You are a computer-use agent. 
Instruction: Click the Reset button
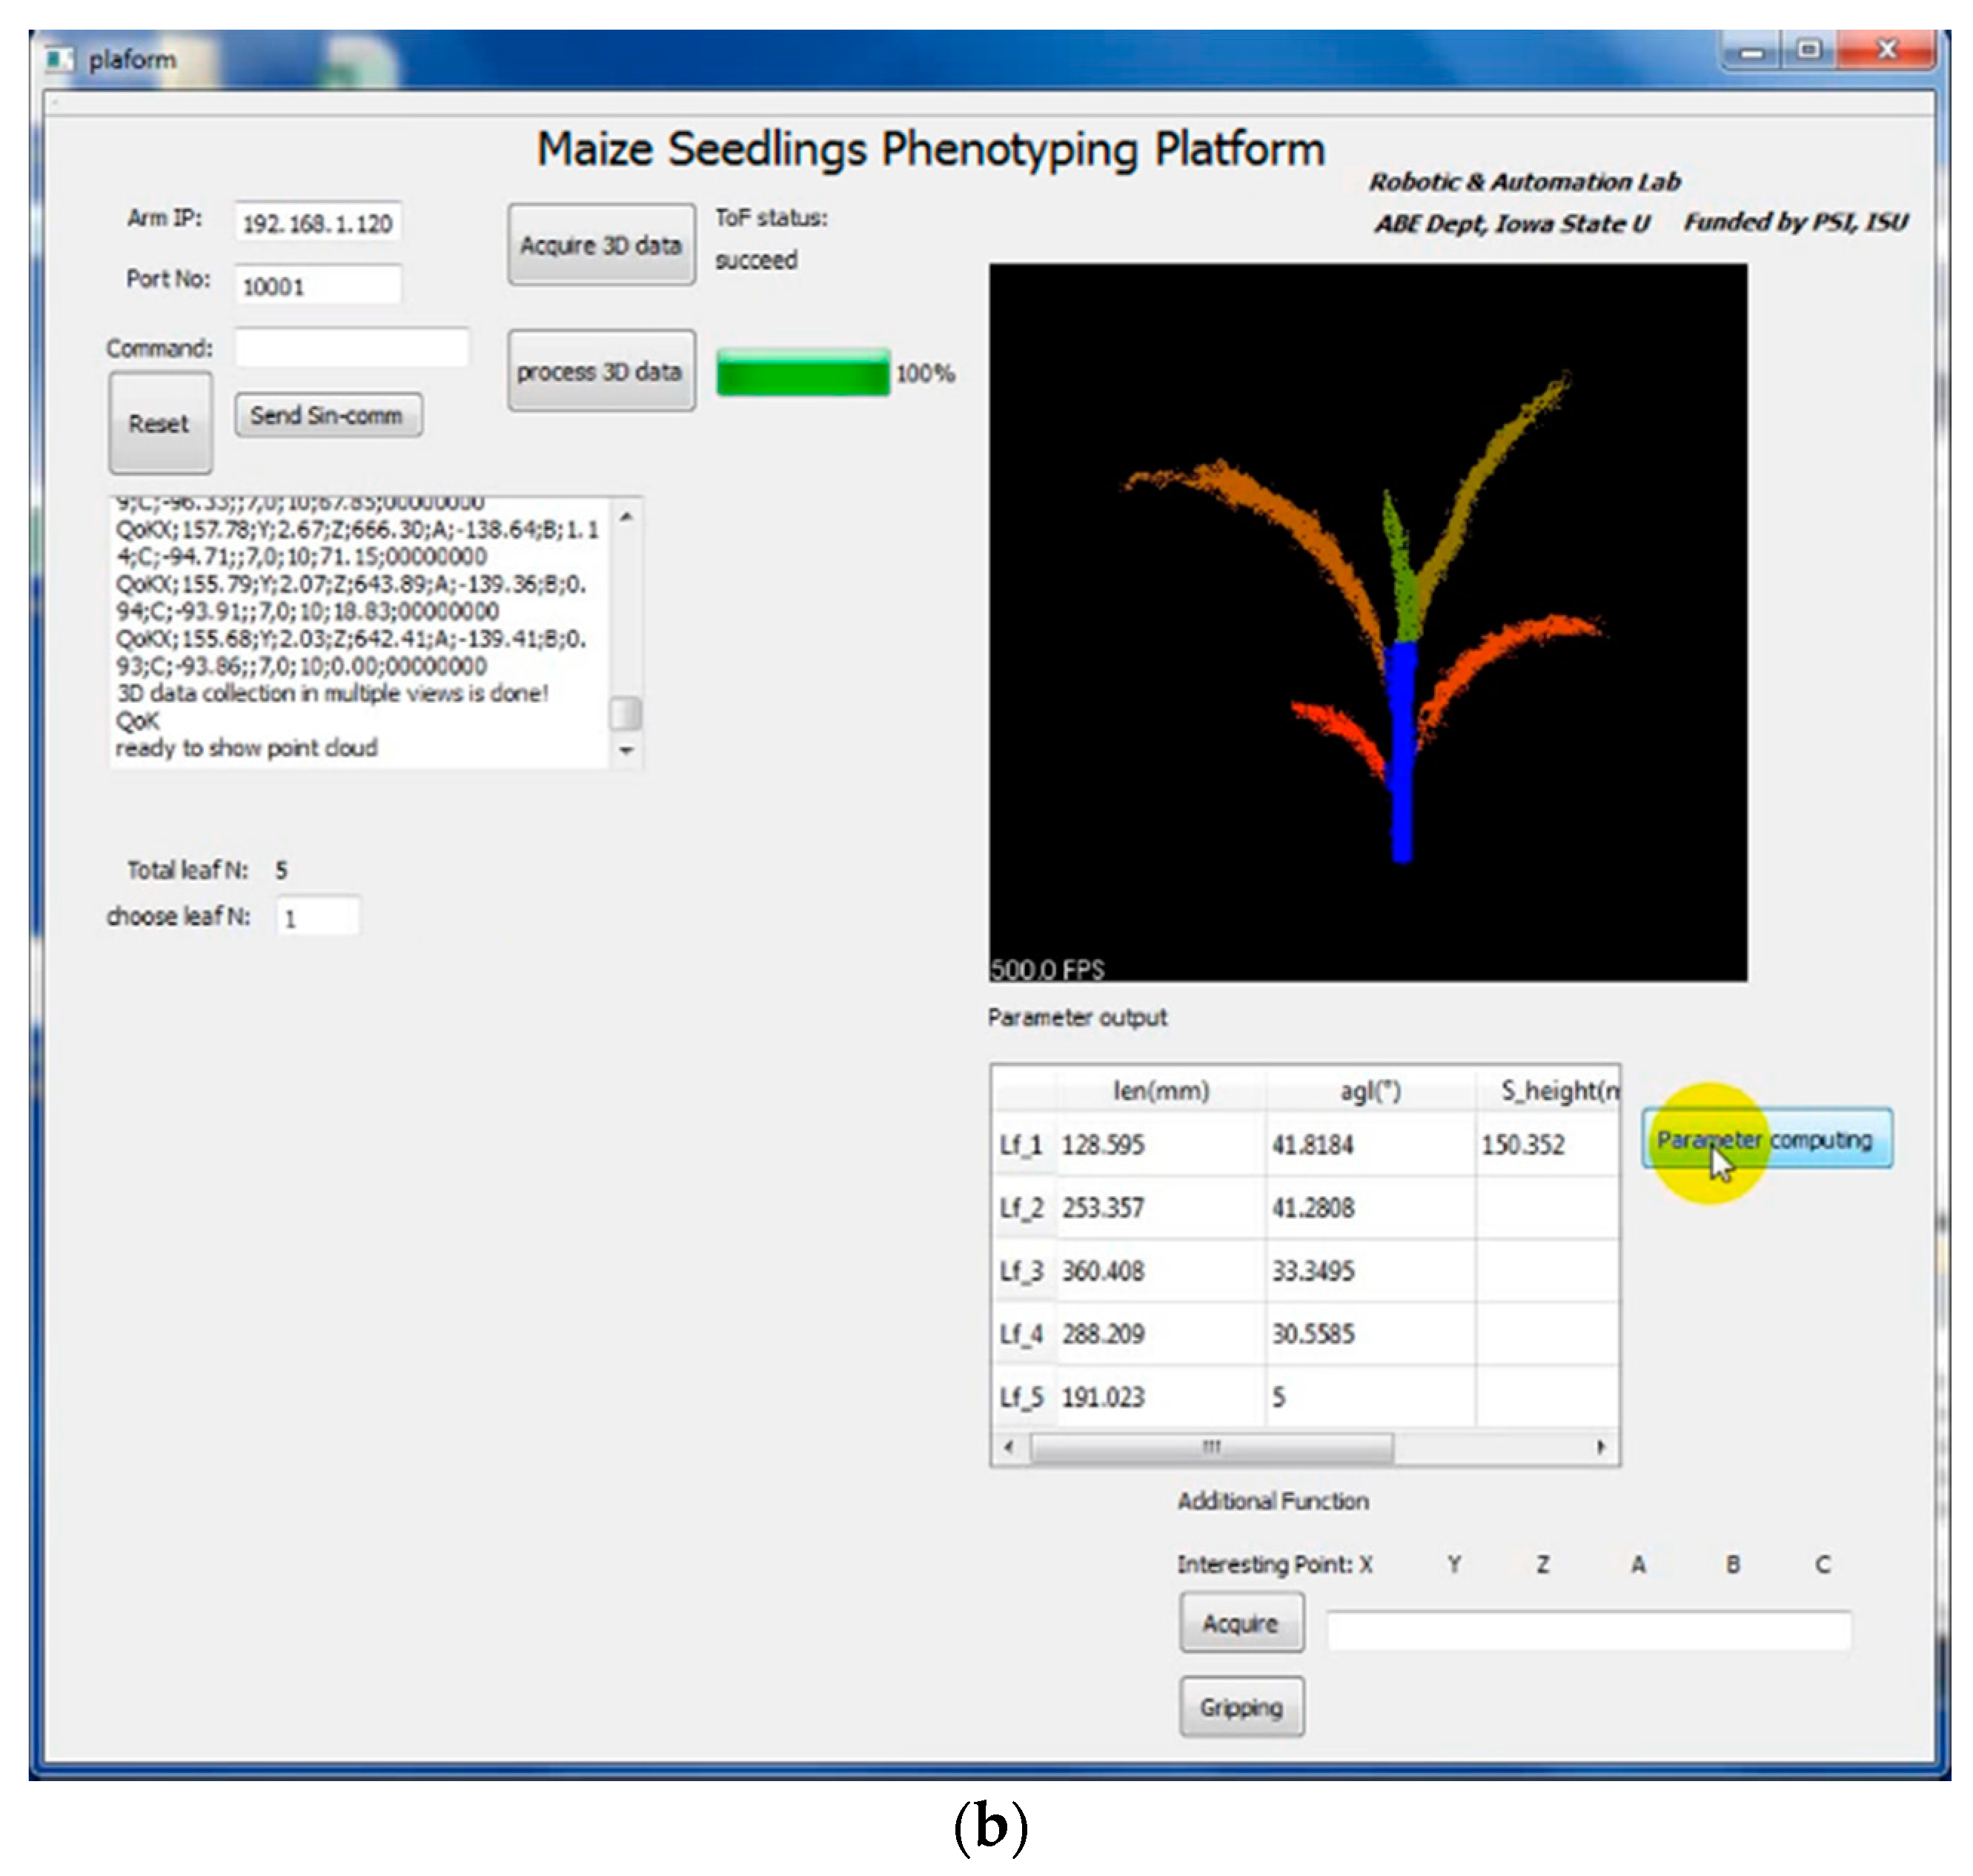coord(160,423)
